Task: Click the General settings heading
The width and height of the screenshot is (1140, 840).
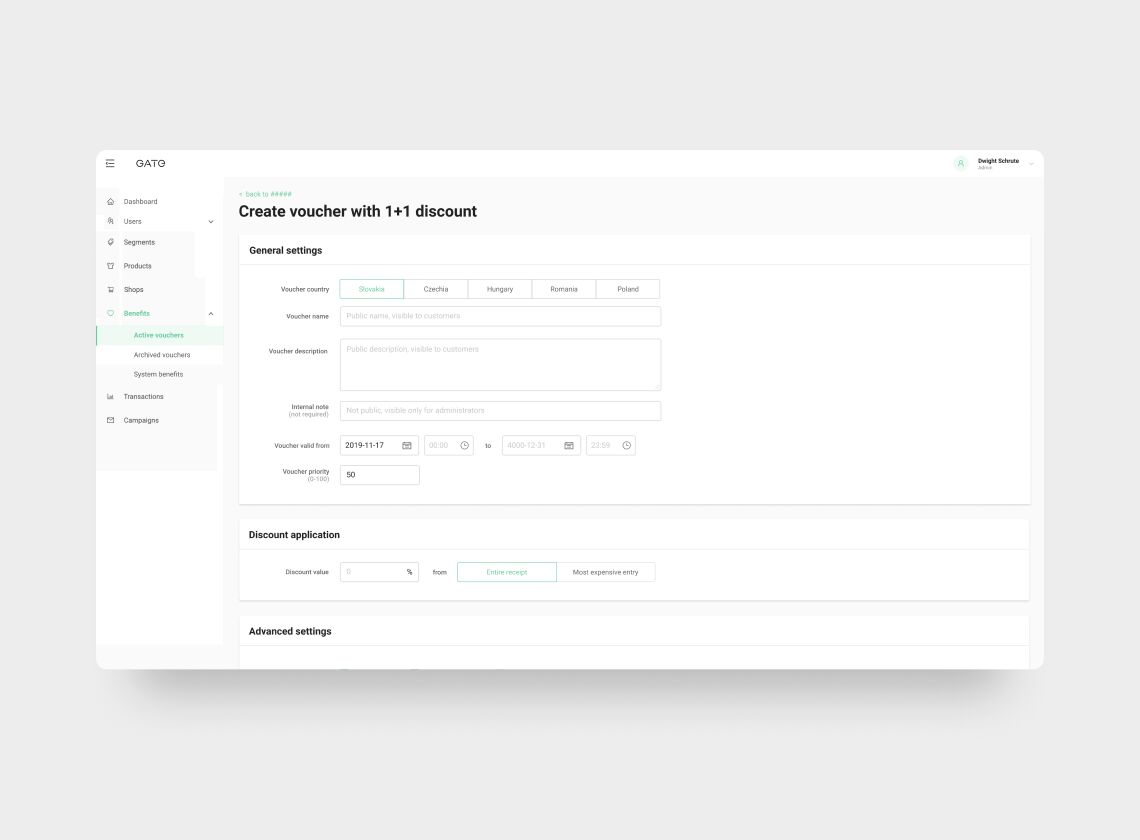Action: 286,250
